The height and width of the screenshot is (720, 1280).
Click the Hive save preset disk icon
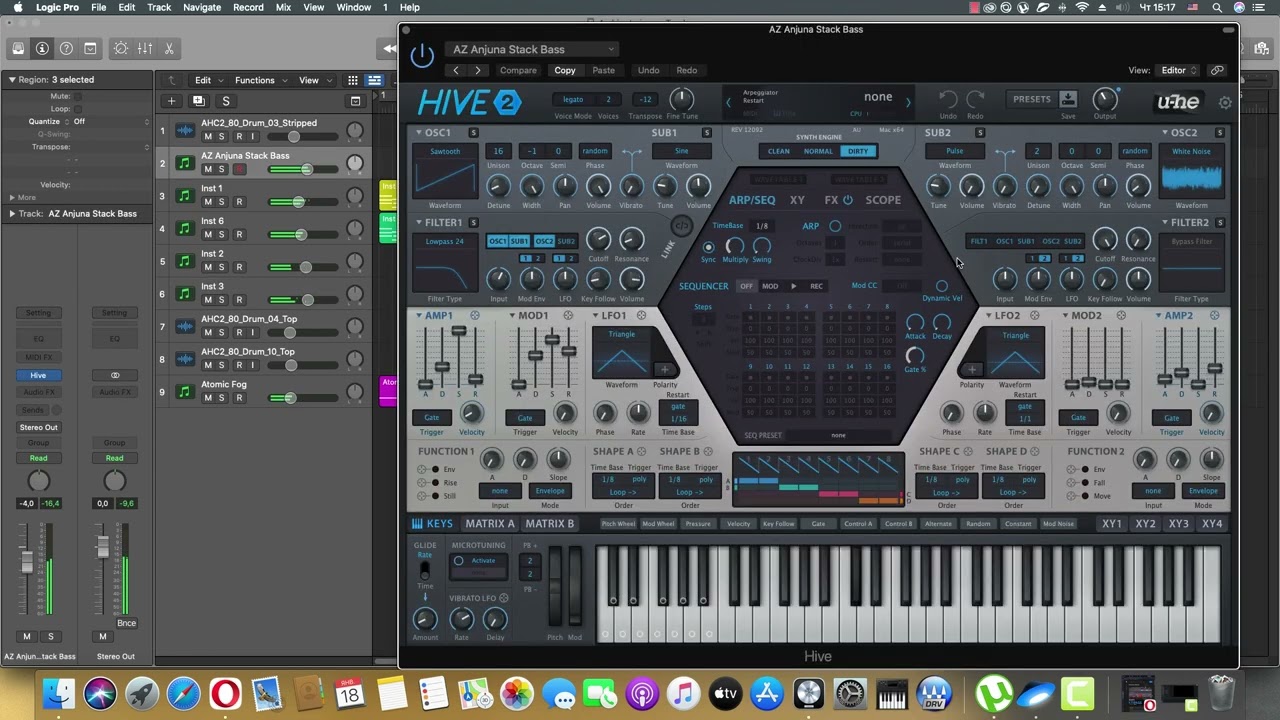1068,99
